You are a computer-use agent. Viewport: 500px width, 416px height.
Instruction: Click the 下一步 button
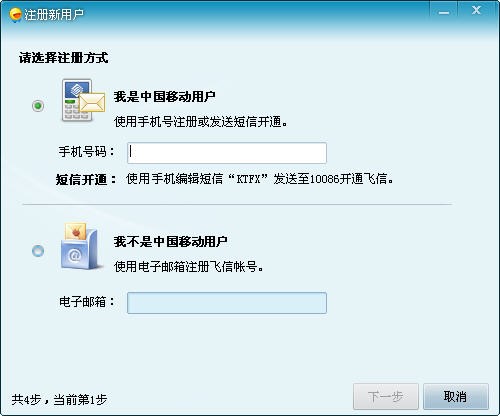(x=386, y=396)
